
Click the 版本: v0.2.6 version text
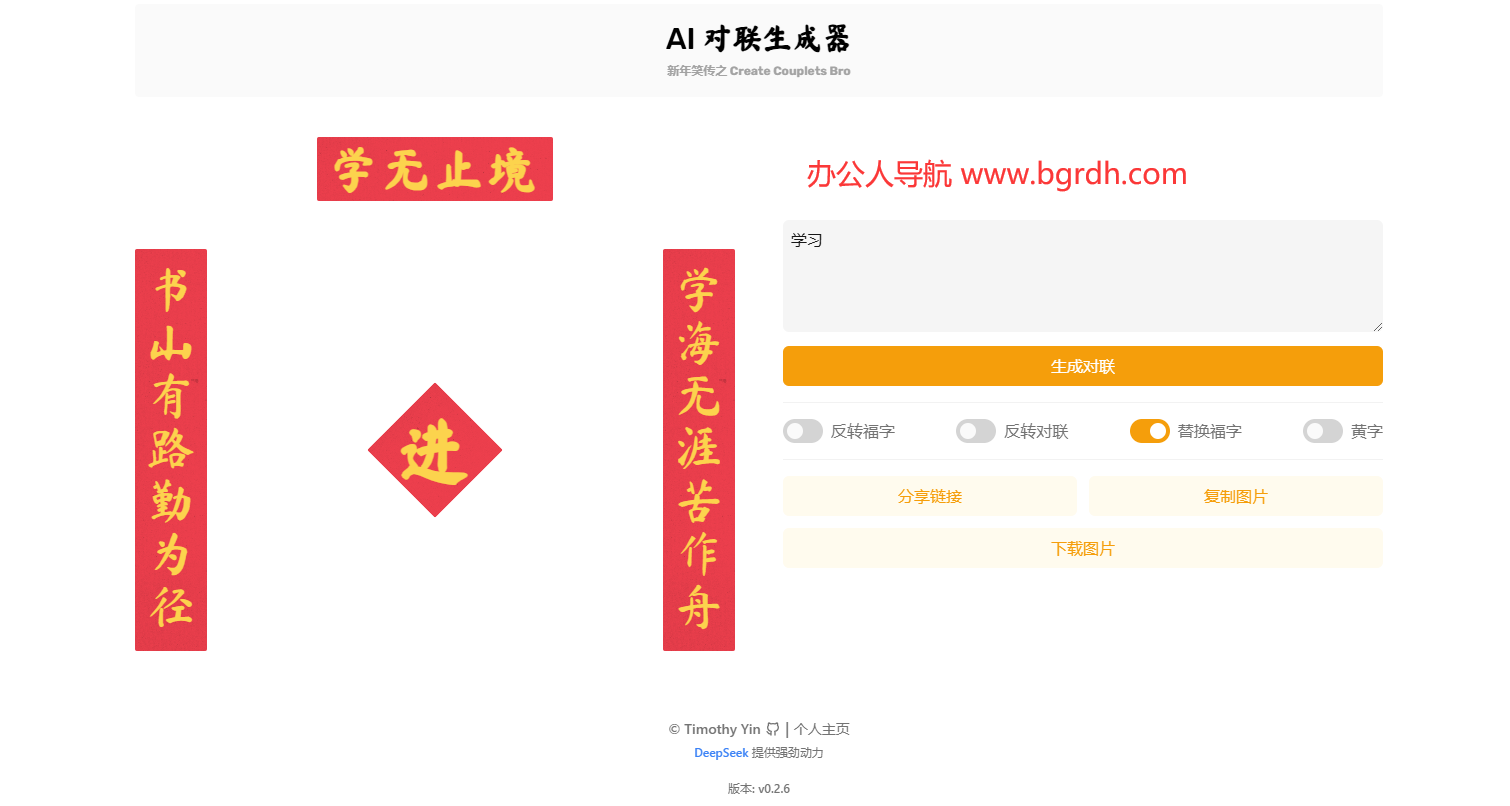(x=757, y=788)
